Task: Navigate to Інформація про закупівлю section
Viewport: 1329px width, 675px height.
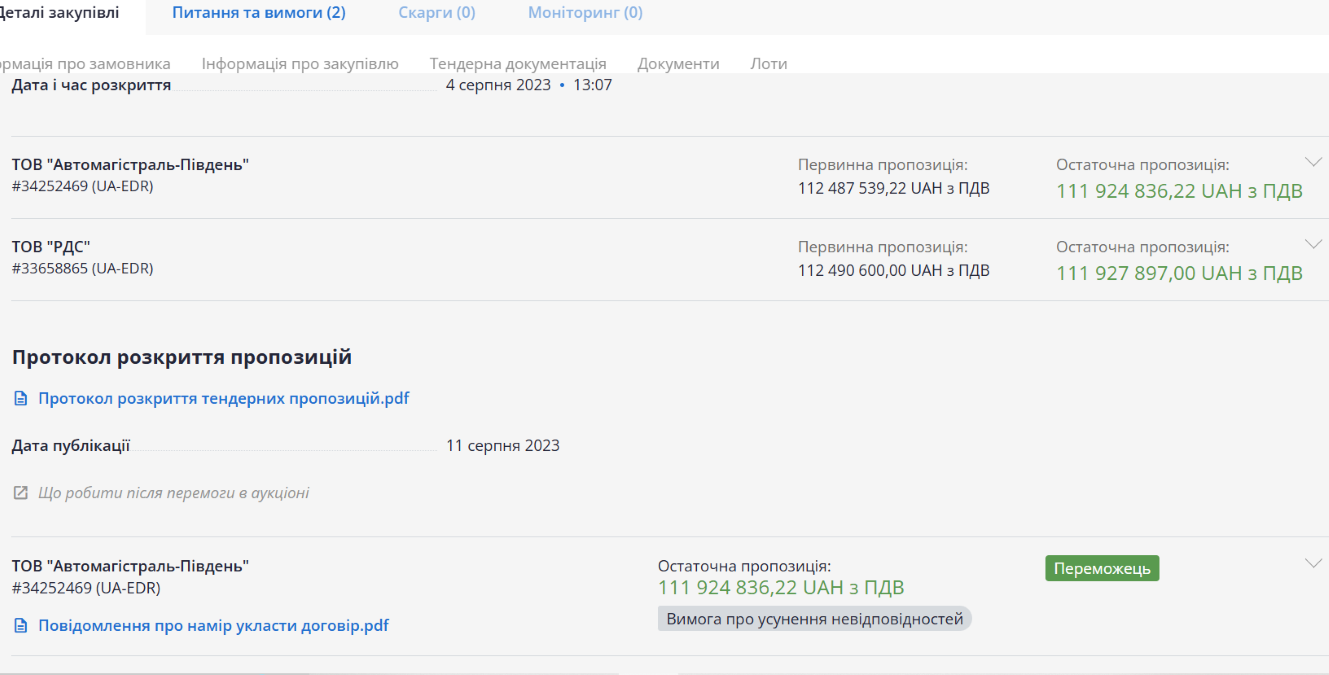Action: click(x=300, y=63)
